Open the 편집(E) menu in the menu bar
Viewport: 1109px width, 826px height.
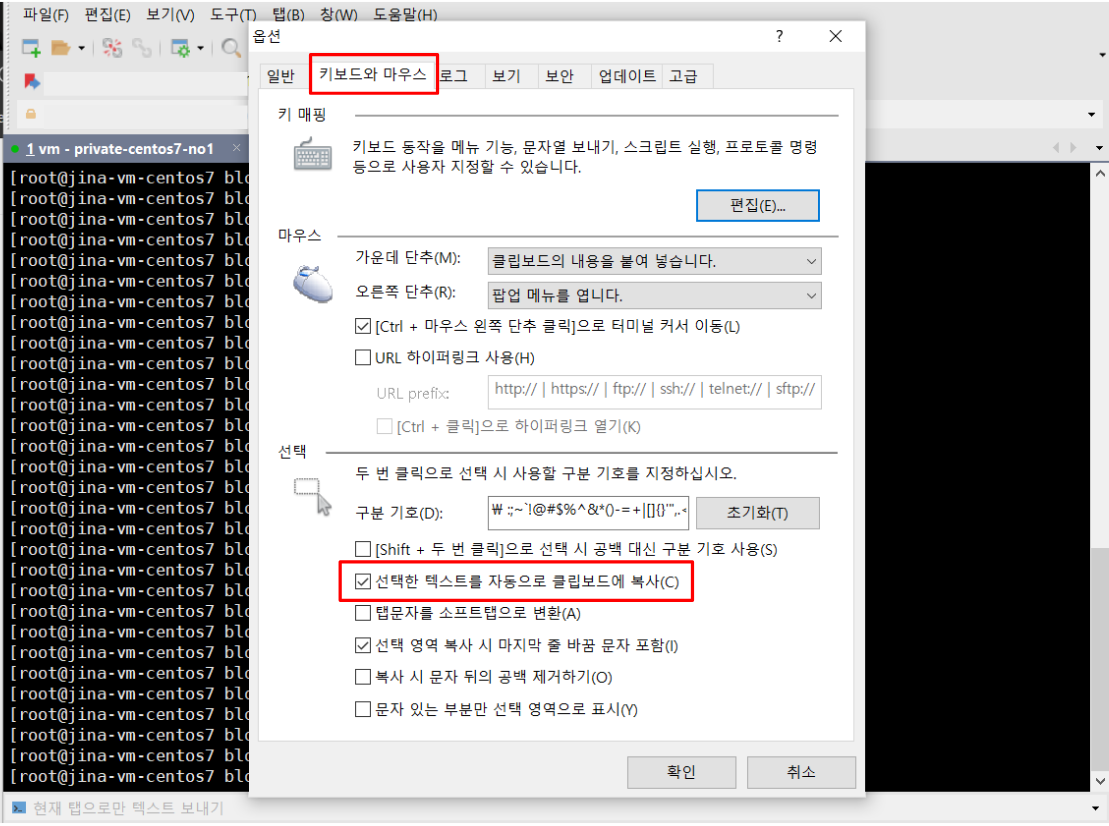coord(108,14)
